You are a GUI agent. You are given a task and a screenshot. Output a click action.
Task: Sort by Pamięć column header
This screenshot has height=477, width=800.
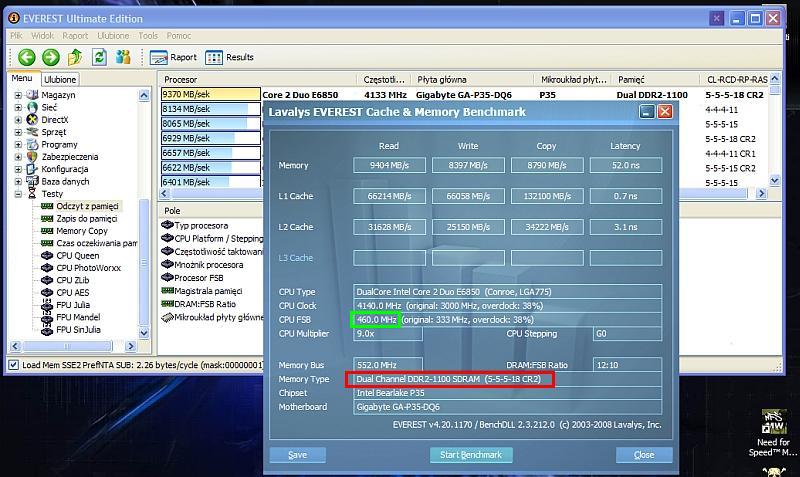point(655,80)
